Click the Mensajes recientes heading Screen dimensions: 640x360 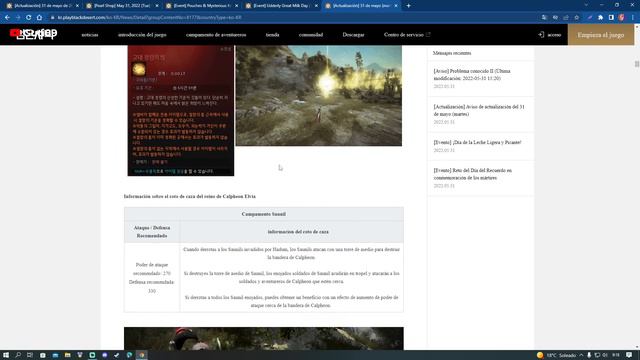(x=452, y=53)
